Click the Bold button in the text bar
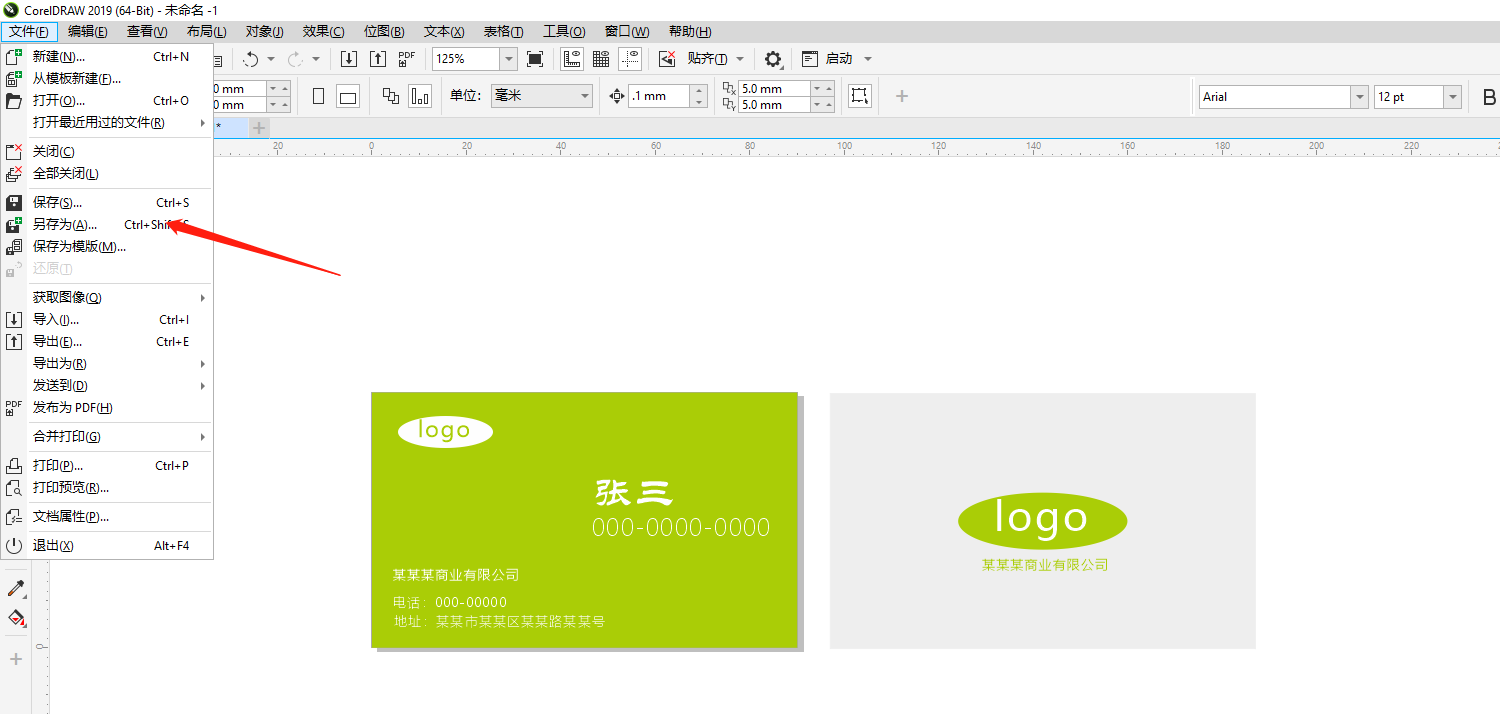 (1490, 96)
